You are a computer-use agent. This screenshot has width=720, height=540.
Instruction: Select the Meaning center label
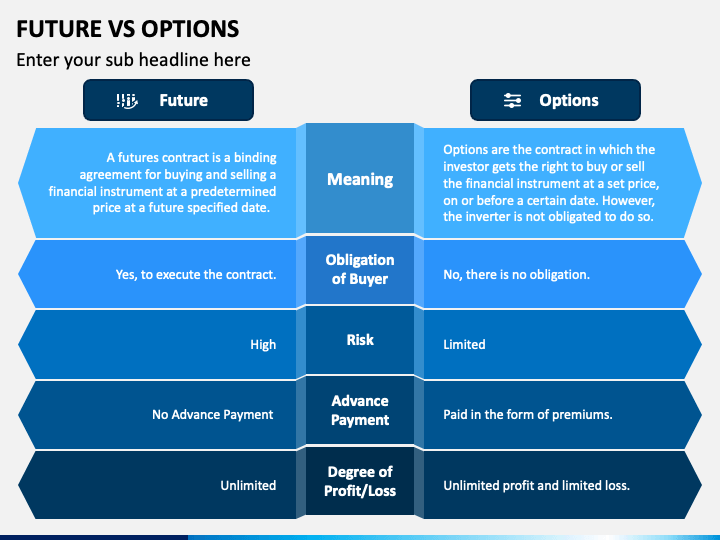pos(360,179)
